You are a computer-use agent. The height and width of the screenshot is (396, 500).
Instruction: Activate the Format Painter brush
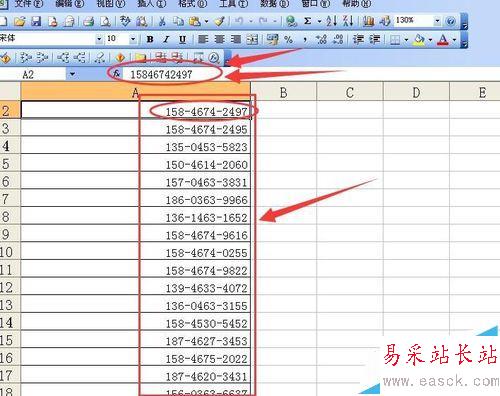click(219, 22)
